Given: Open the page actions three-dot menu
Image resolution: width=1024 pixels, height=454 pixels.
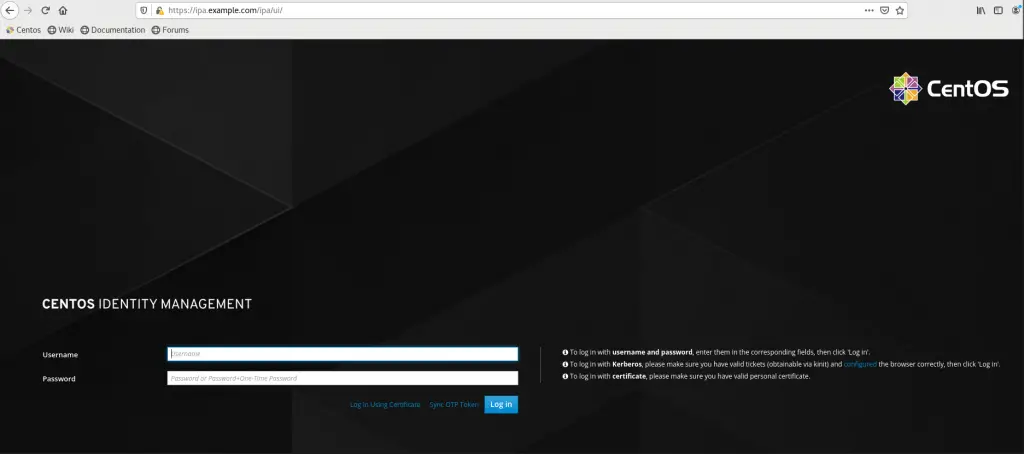Looking at the screenshot, I should coord(869,10).
